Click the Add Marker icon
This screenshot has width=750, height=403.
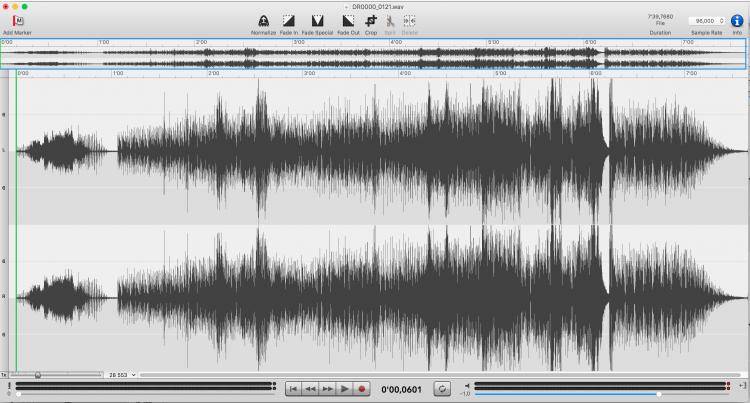point(18,20)
